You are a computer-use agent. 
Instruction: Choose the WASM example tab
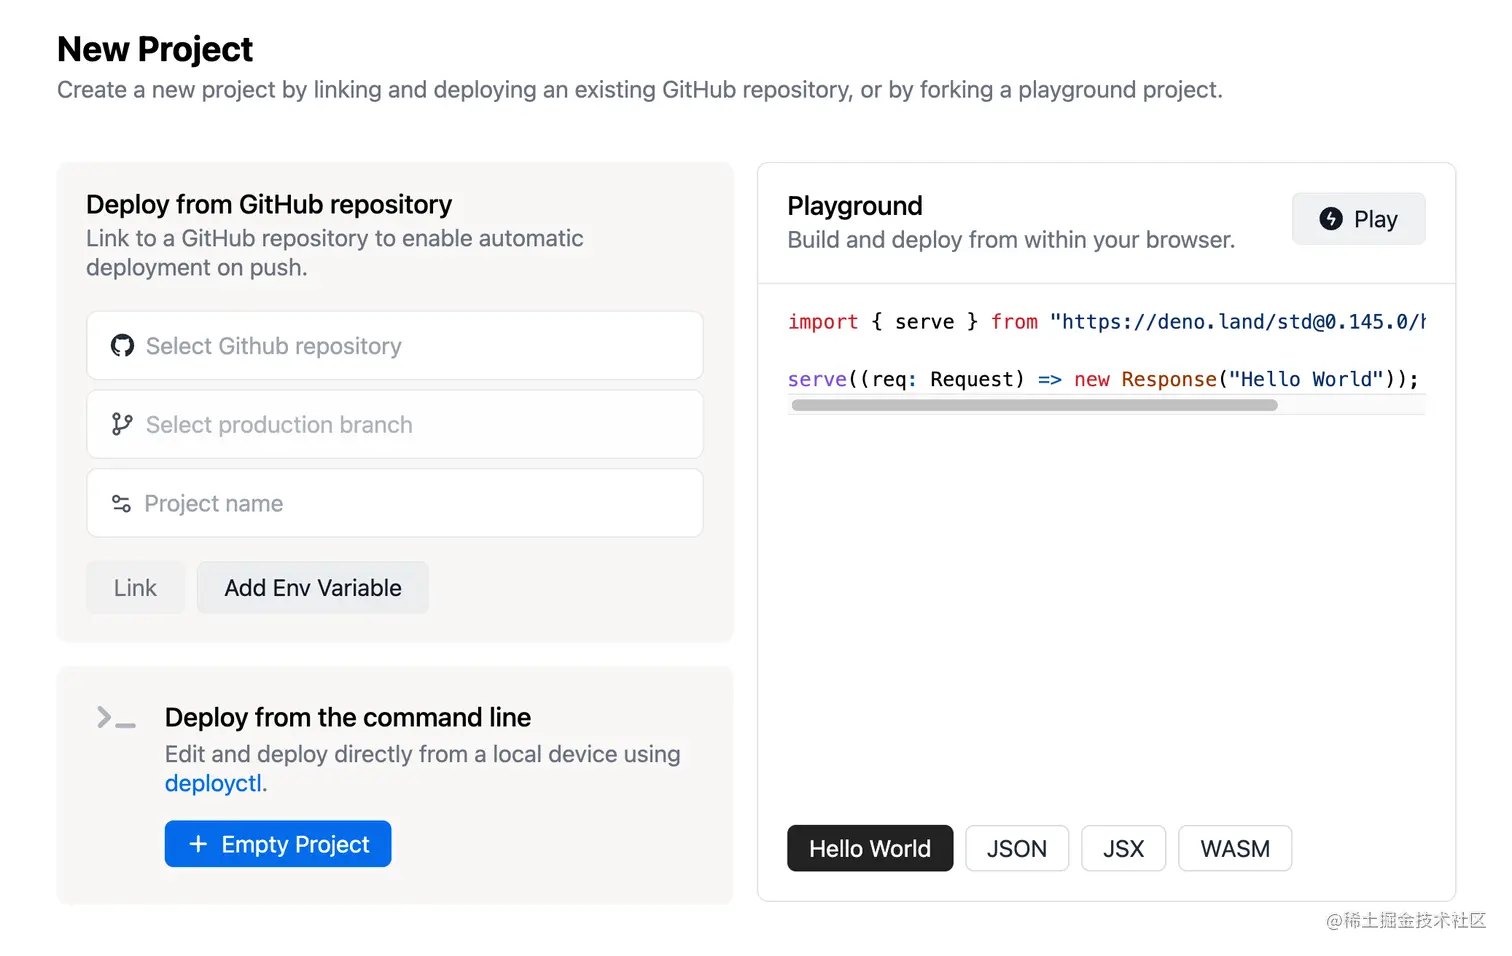coord(1234,849)
